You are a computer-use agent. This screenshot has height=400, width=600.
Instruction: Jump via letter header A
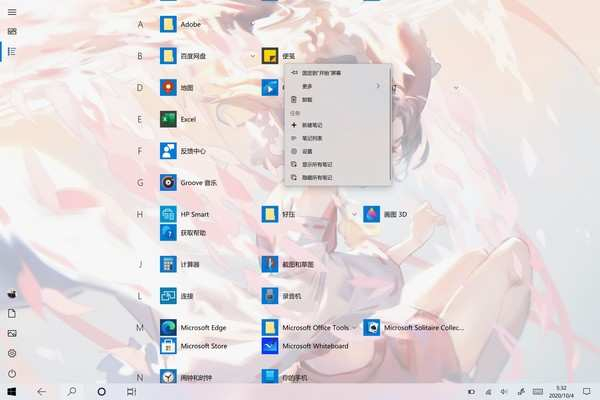click(x=140, y=24)
